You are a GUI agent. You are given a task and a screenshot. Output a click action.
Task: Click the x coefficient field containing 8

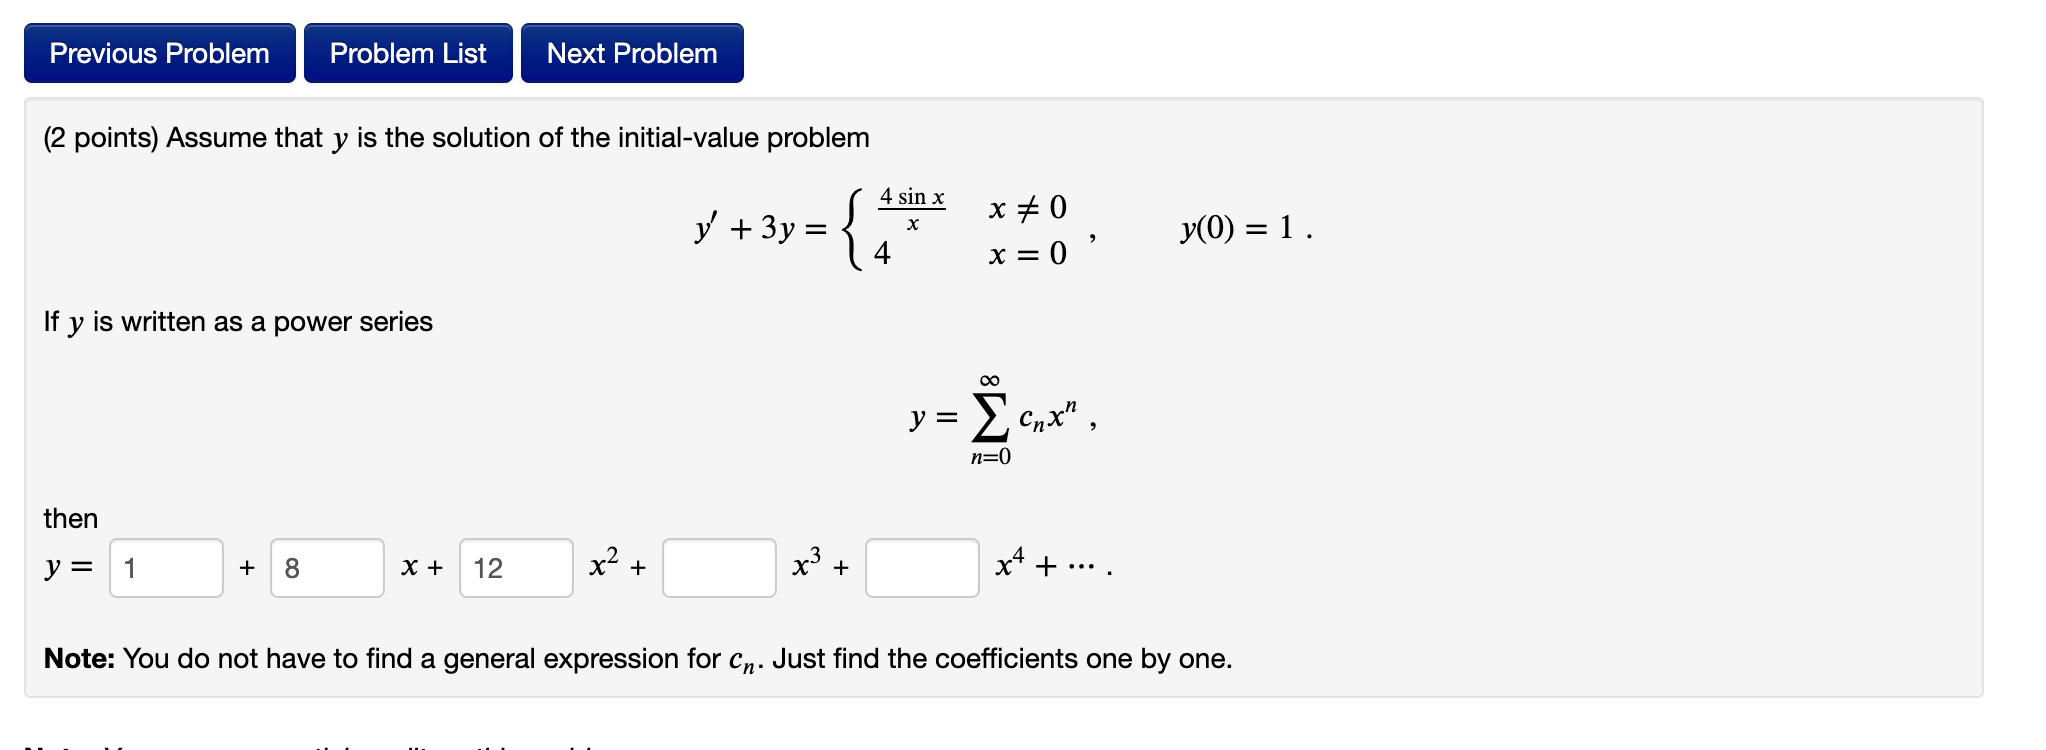[328, 567]
